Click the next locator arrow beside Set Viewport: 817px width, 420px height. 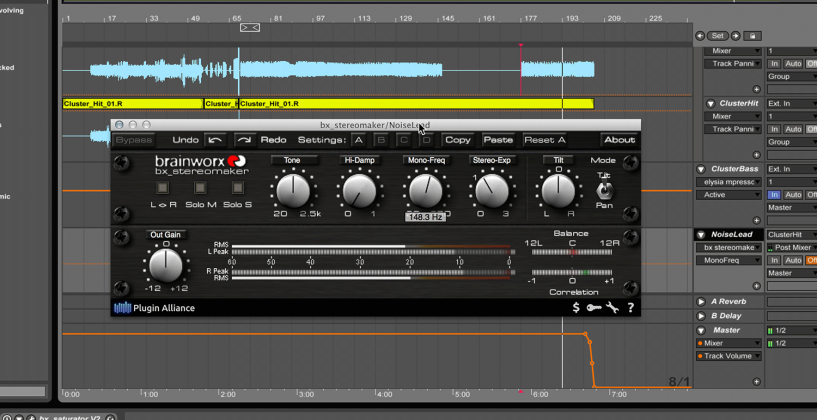(x=735, y=36)
